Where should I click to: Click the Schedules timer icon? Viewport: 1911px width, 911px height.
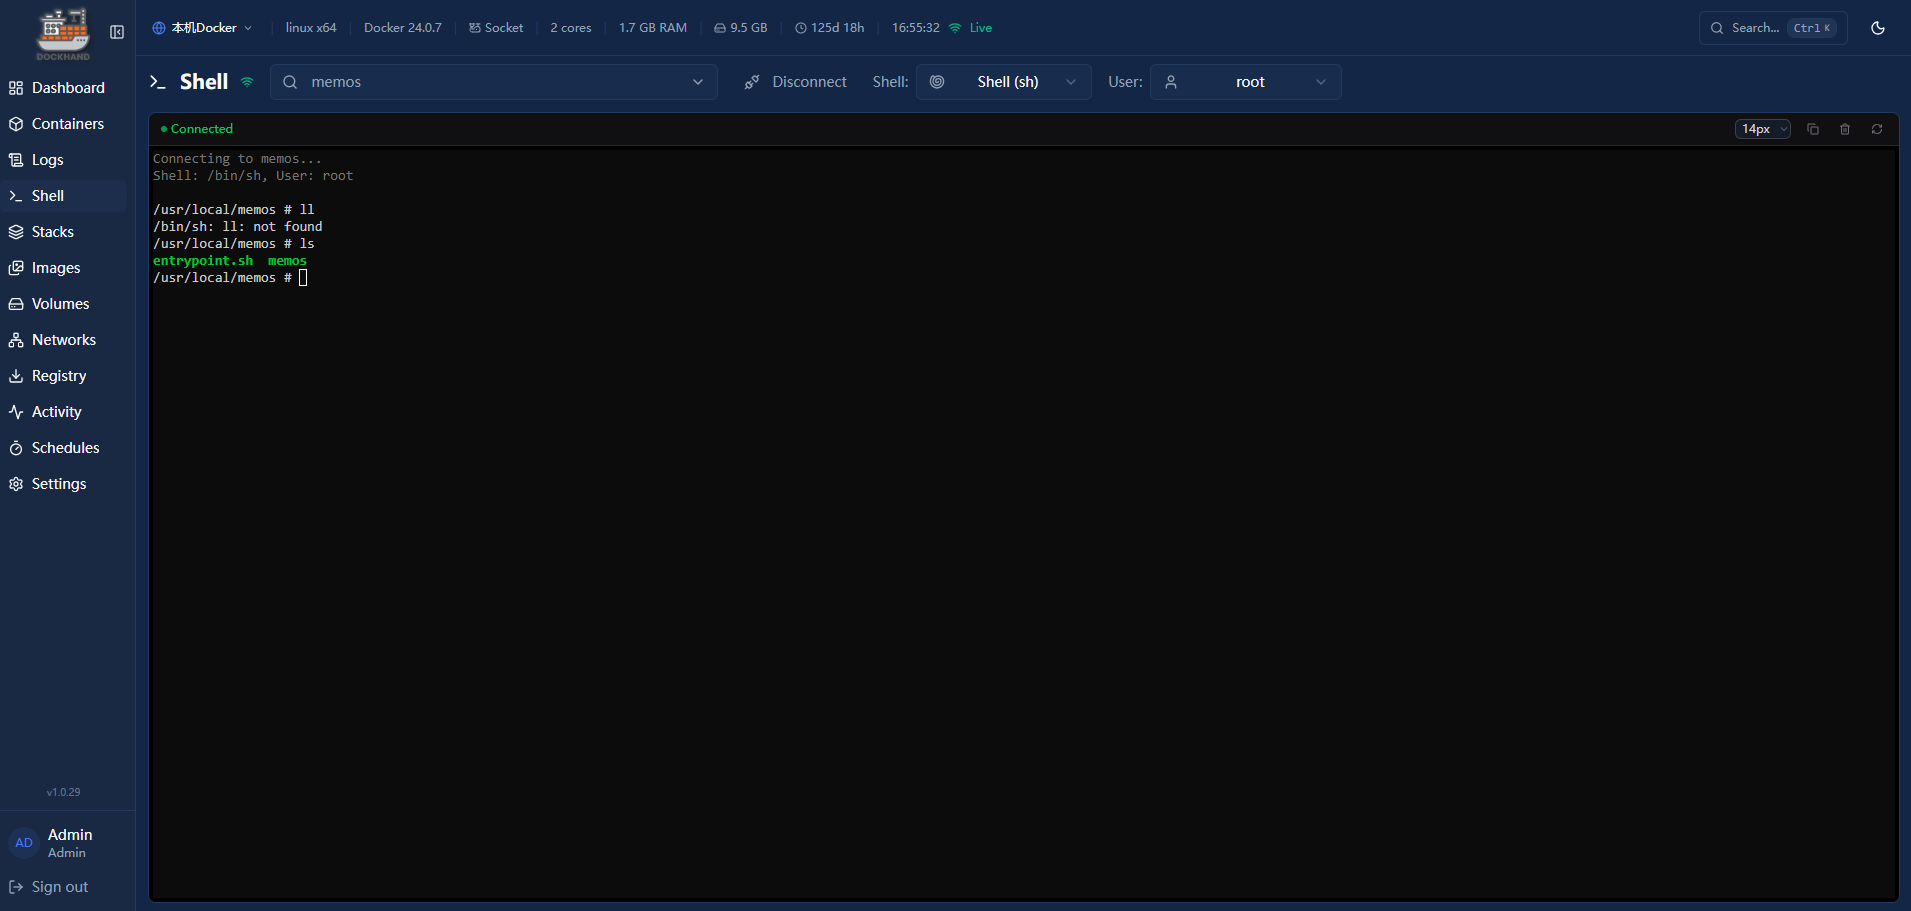16,448
